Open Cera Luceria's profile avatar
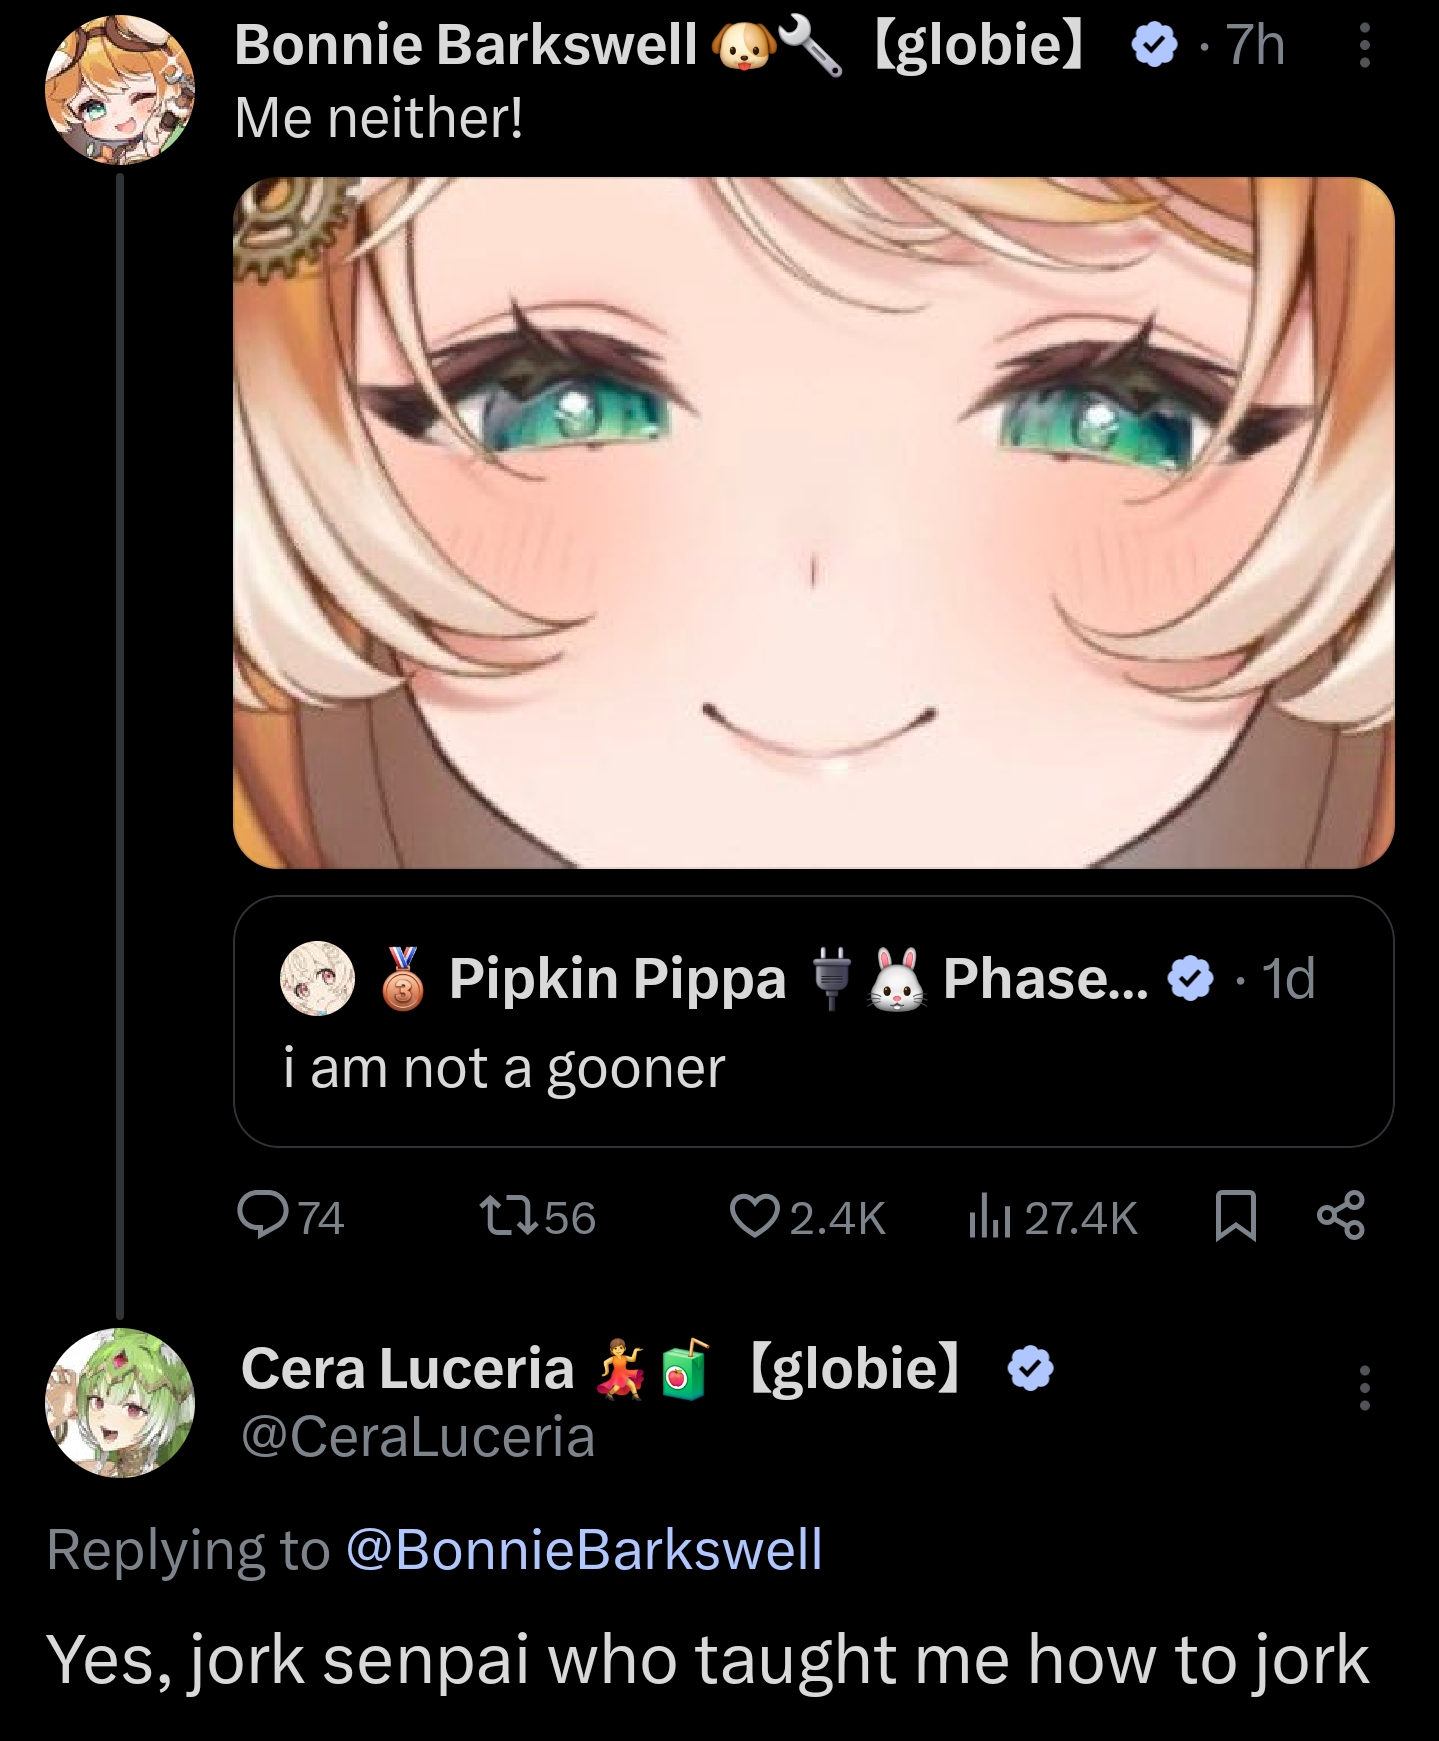Viewport: 1439px width, 1741px height. click(120, 1402)
